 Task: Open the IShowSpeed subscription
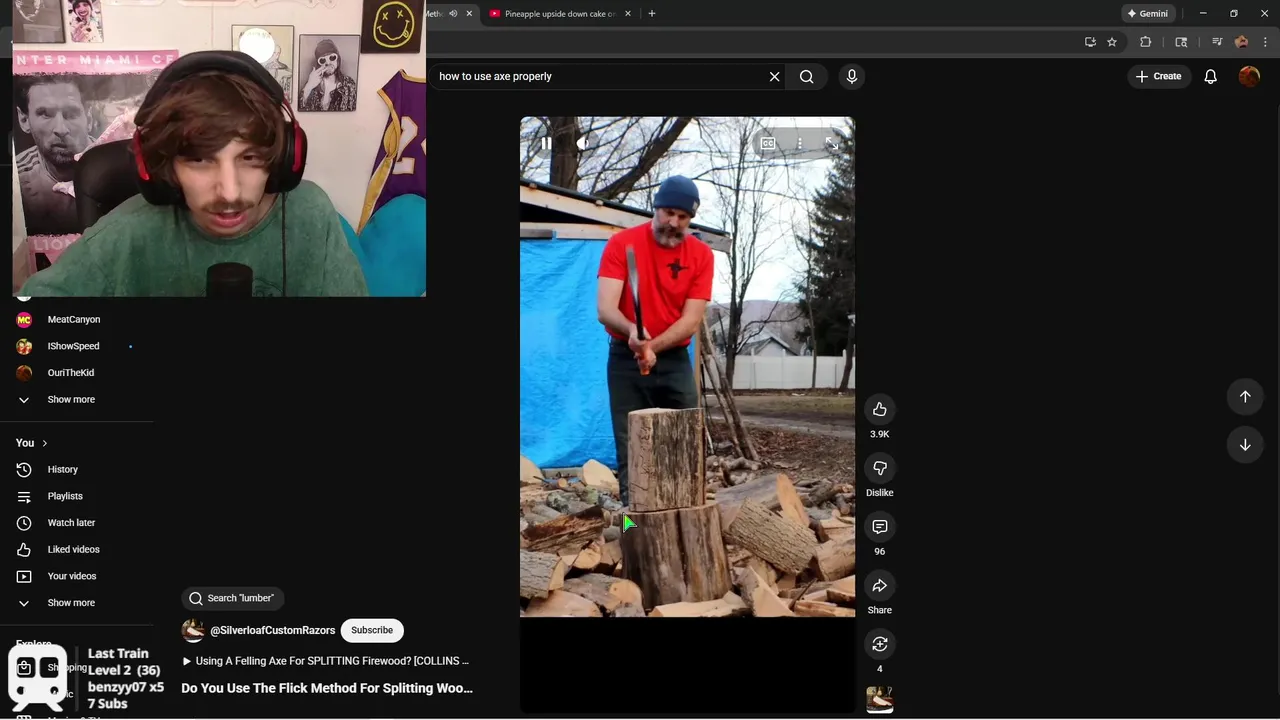74,346
